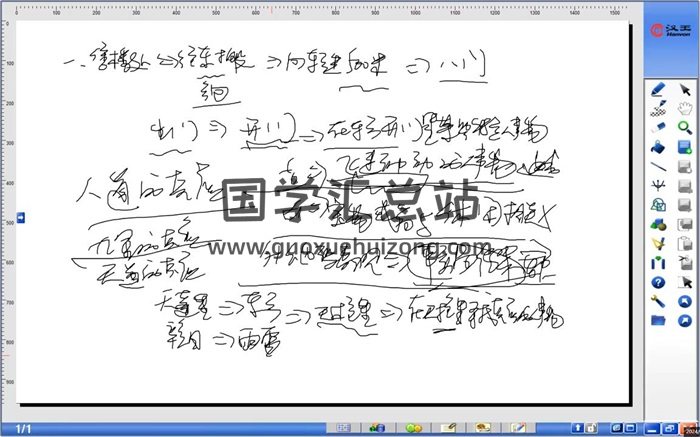Viewport: 700px width, 437px height.
Task: Choose the arrow selection pointer tool
Action: 685,89
